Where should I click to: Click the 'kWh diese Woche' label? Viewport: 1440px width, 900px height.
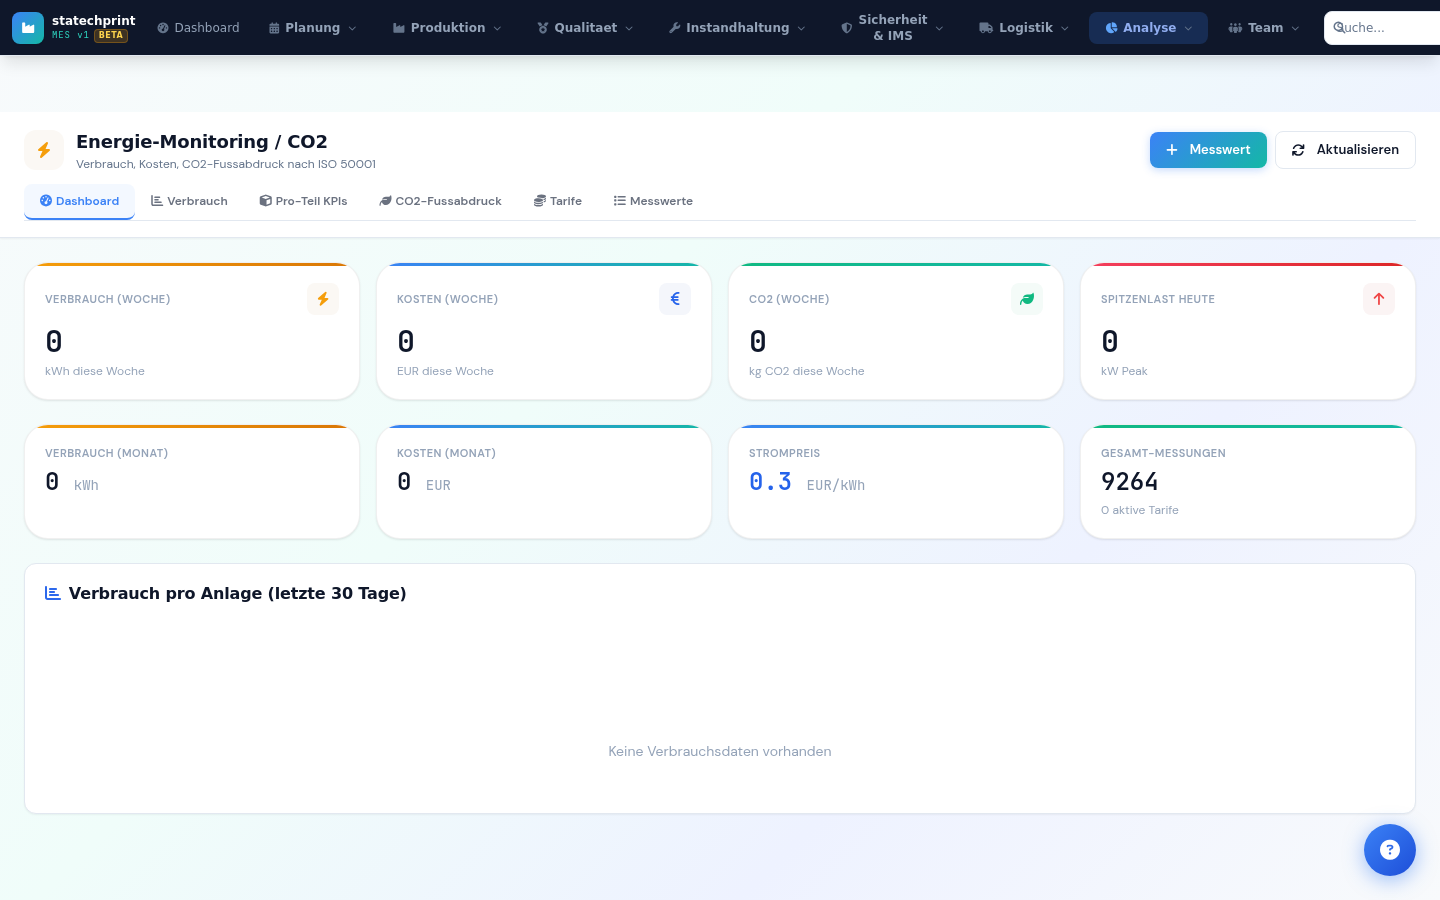click(95, 371)
